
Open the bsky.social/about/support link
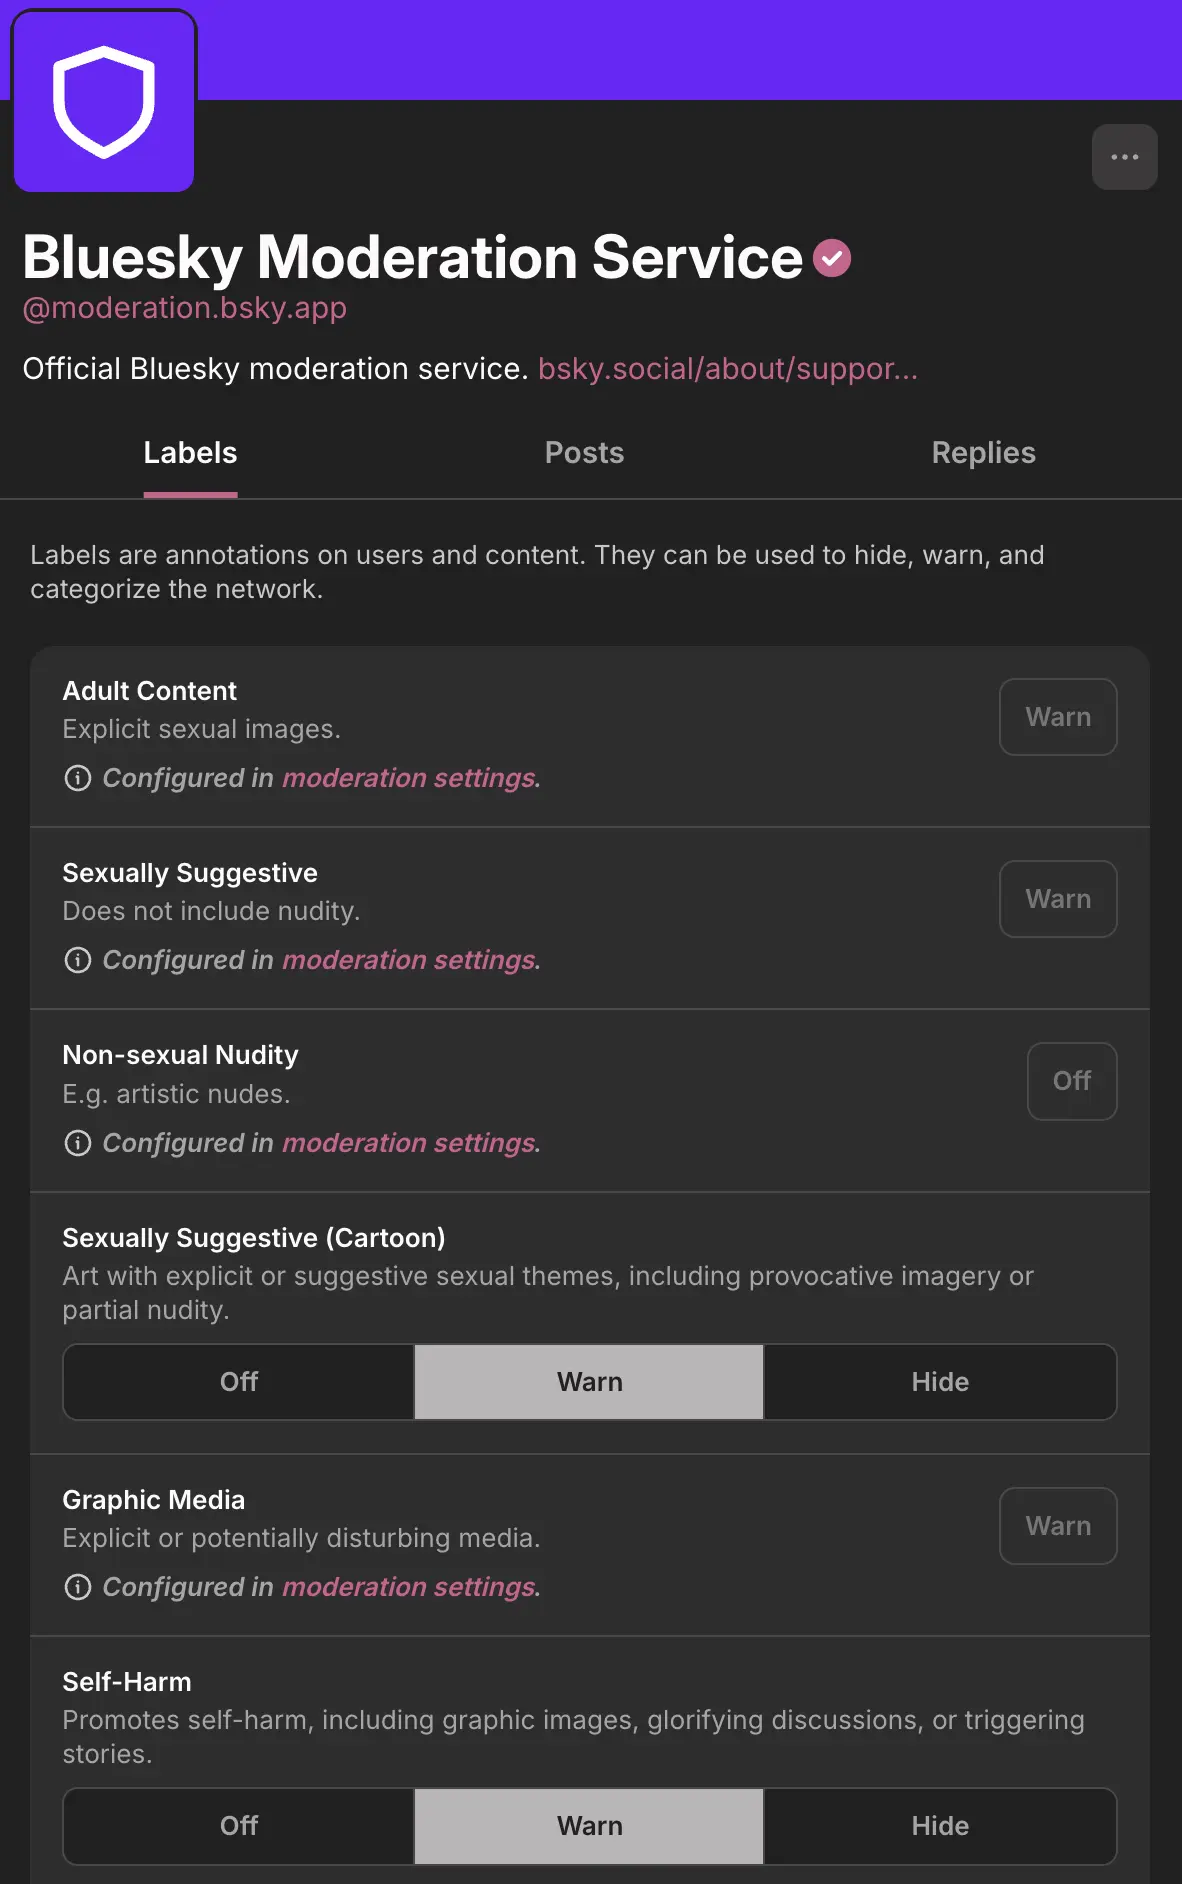pos(727,369)
